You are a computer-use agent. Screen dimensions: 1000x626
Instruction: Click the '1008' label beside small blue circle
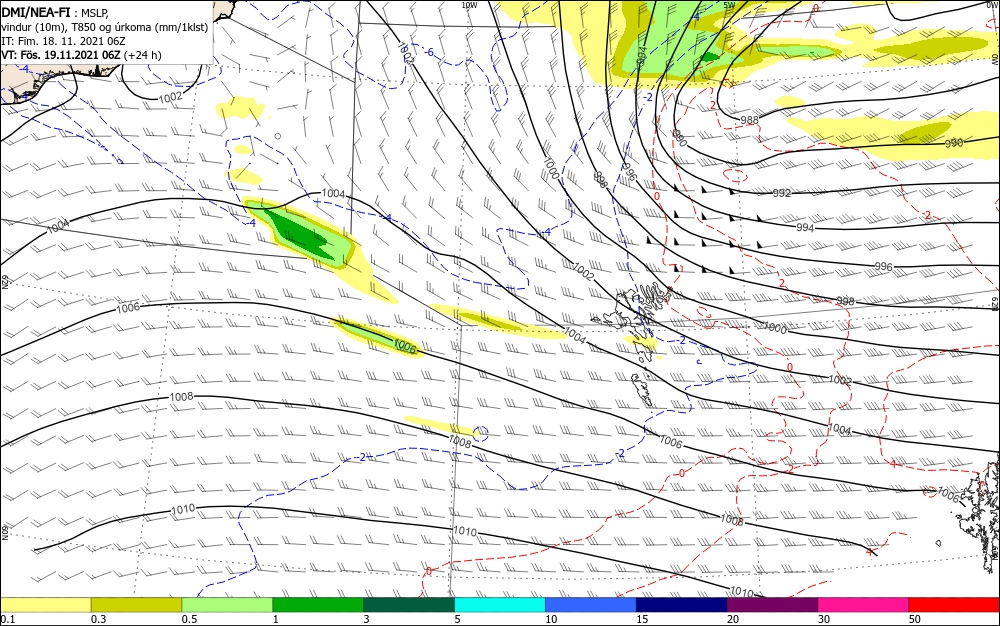(460, 441)
